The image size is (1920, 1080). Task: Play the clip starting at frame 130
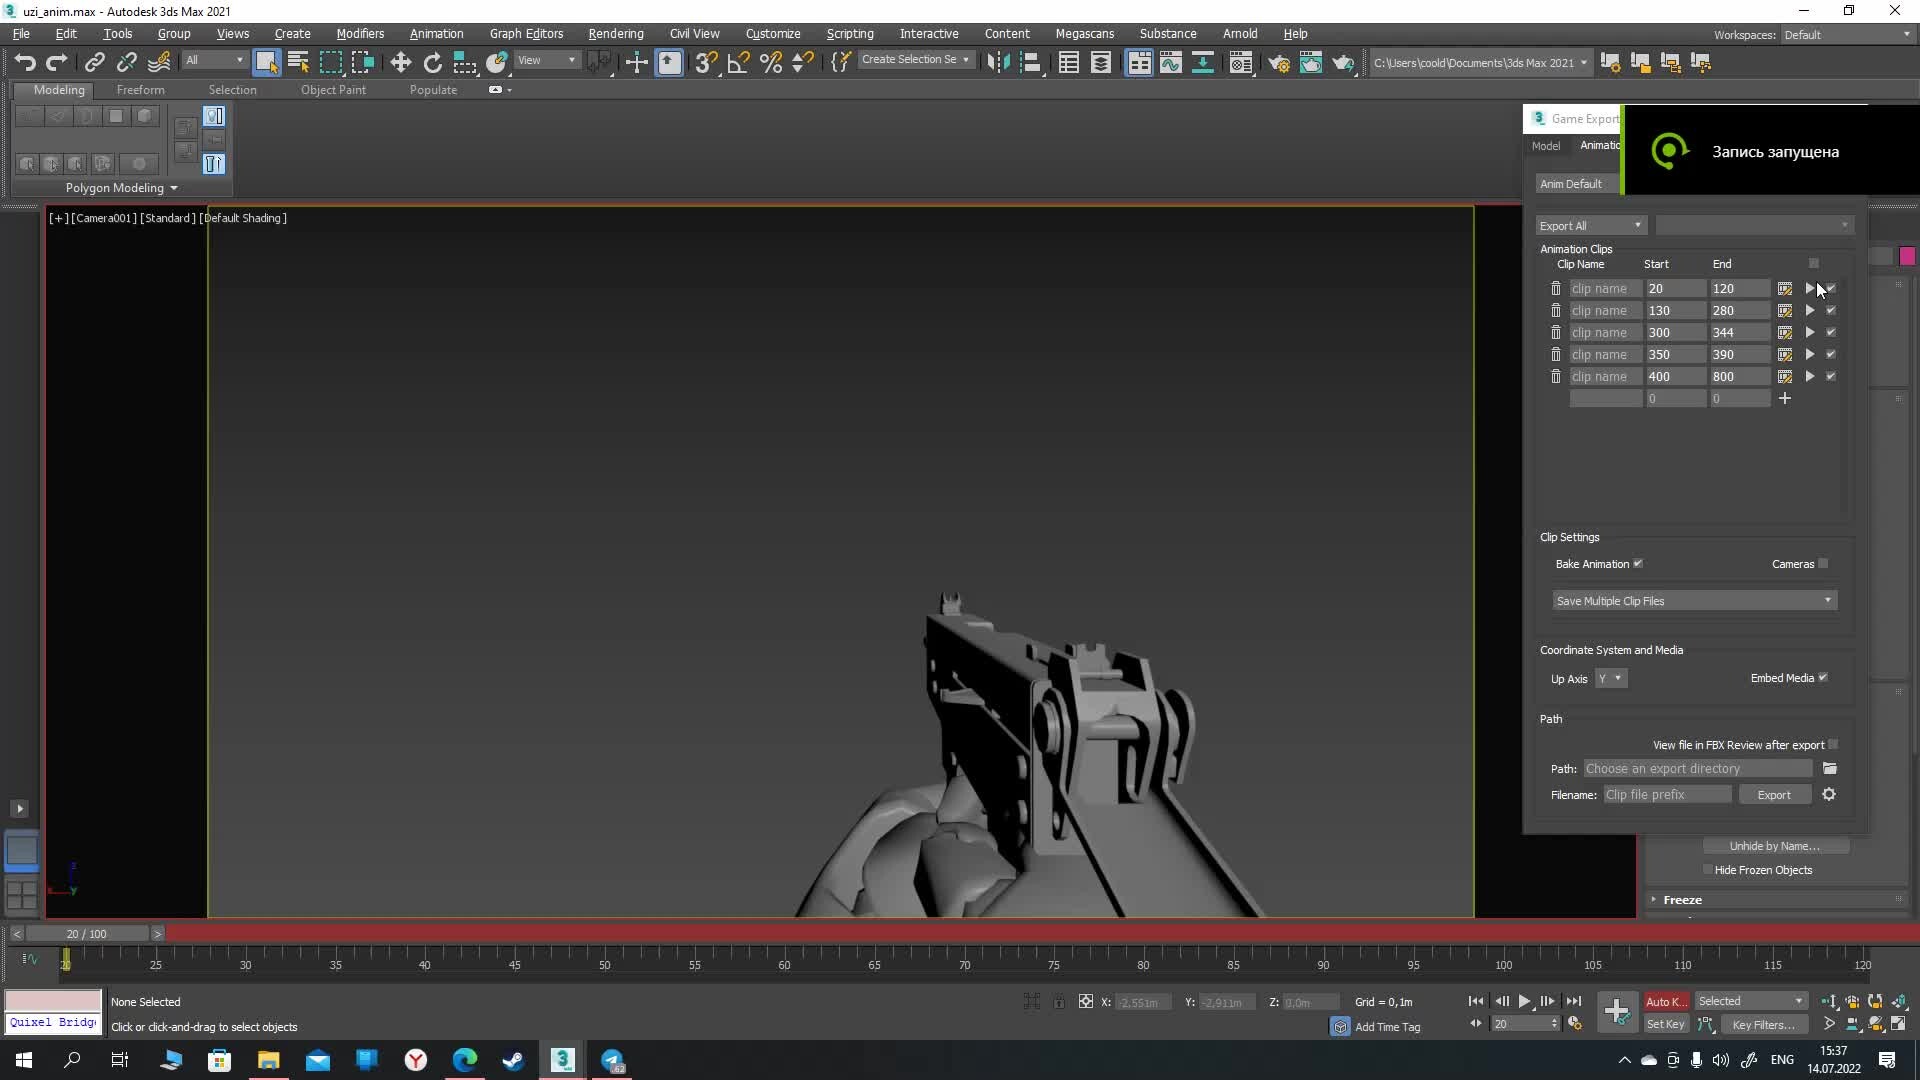tap(1809, 311)
